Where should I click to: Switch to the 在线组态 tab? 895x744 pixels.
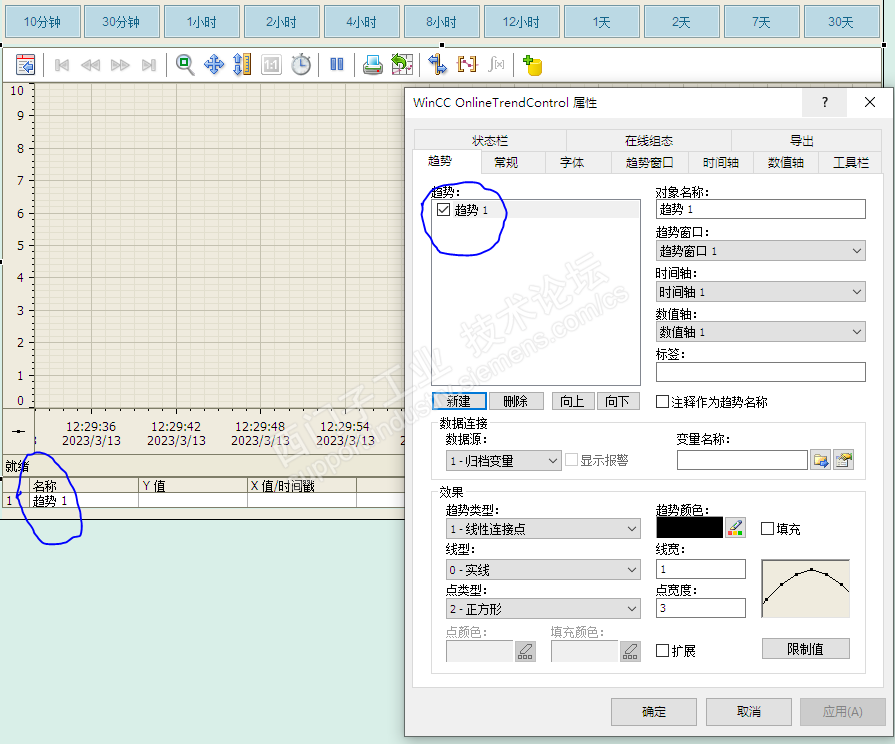648,140
